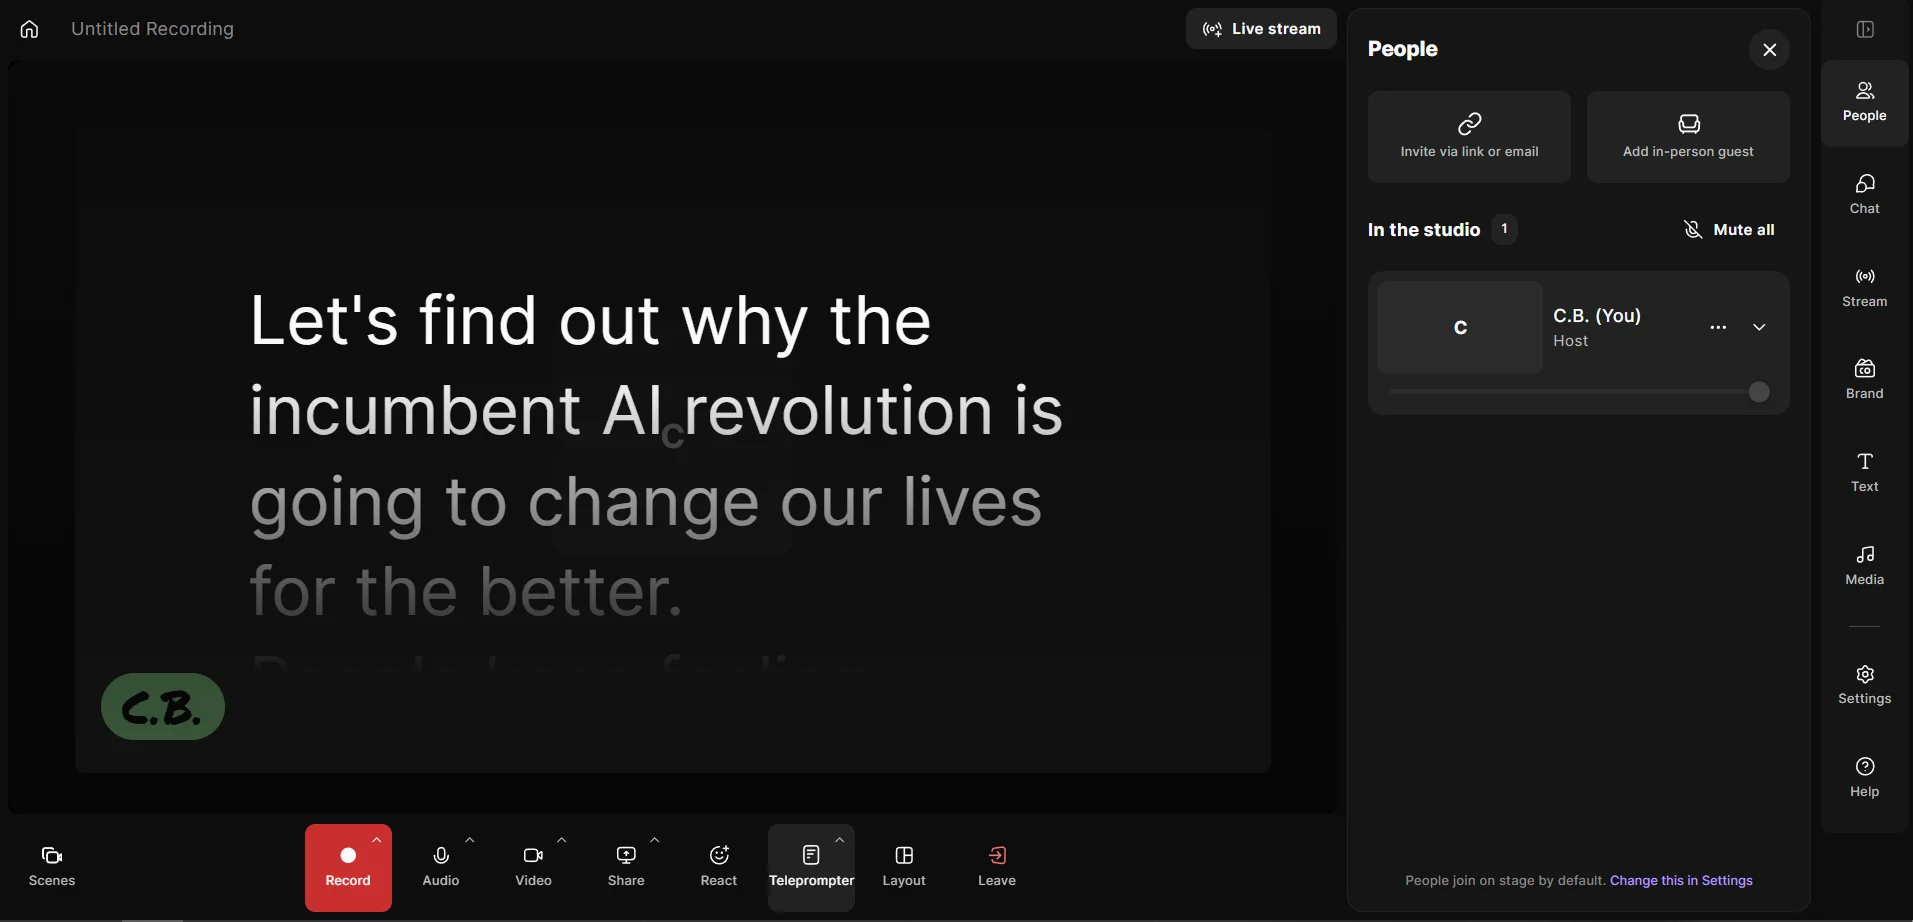Collapse the sidebar panel toggle icon
The image size is (1913, 922).
(x=1865, y=29)
